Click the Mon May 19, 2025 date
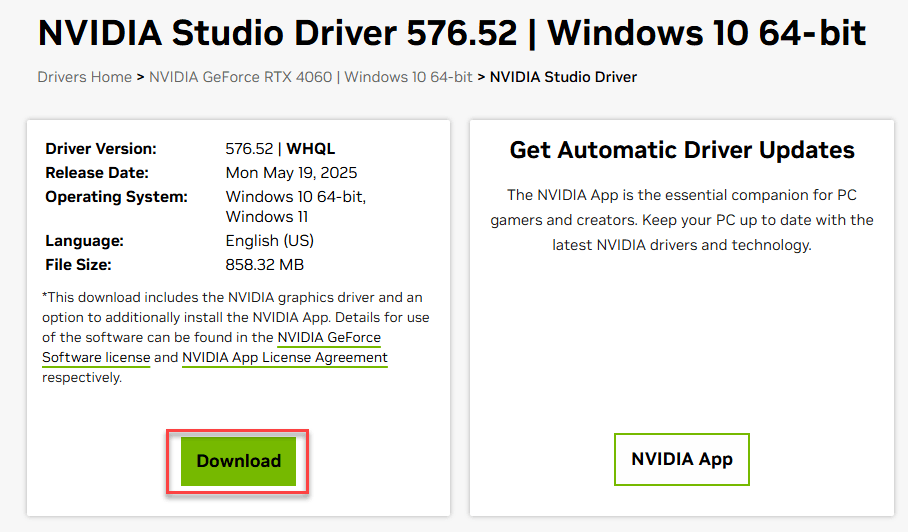The image size is (908, 532). pos(291,172)
